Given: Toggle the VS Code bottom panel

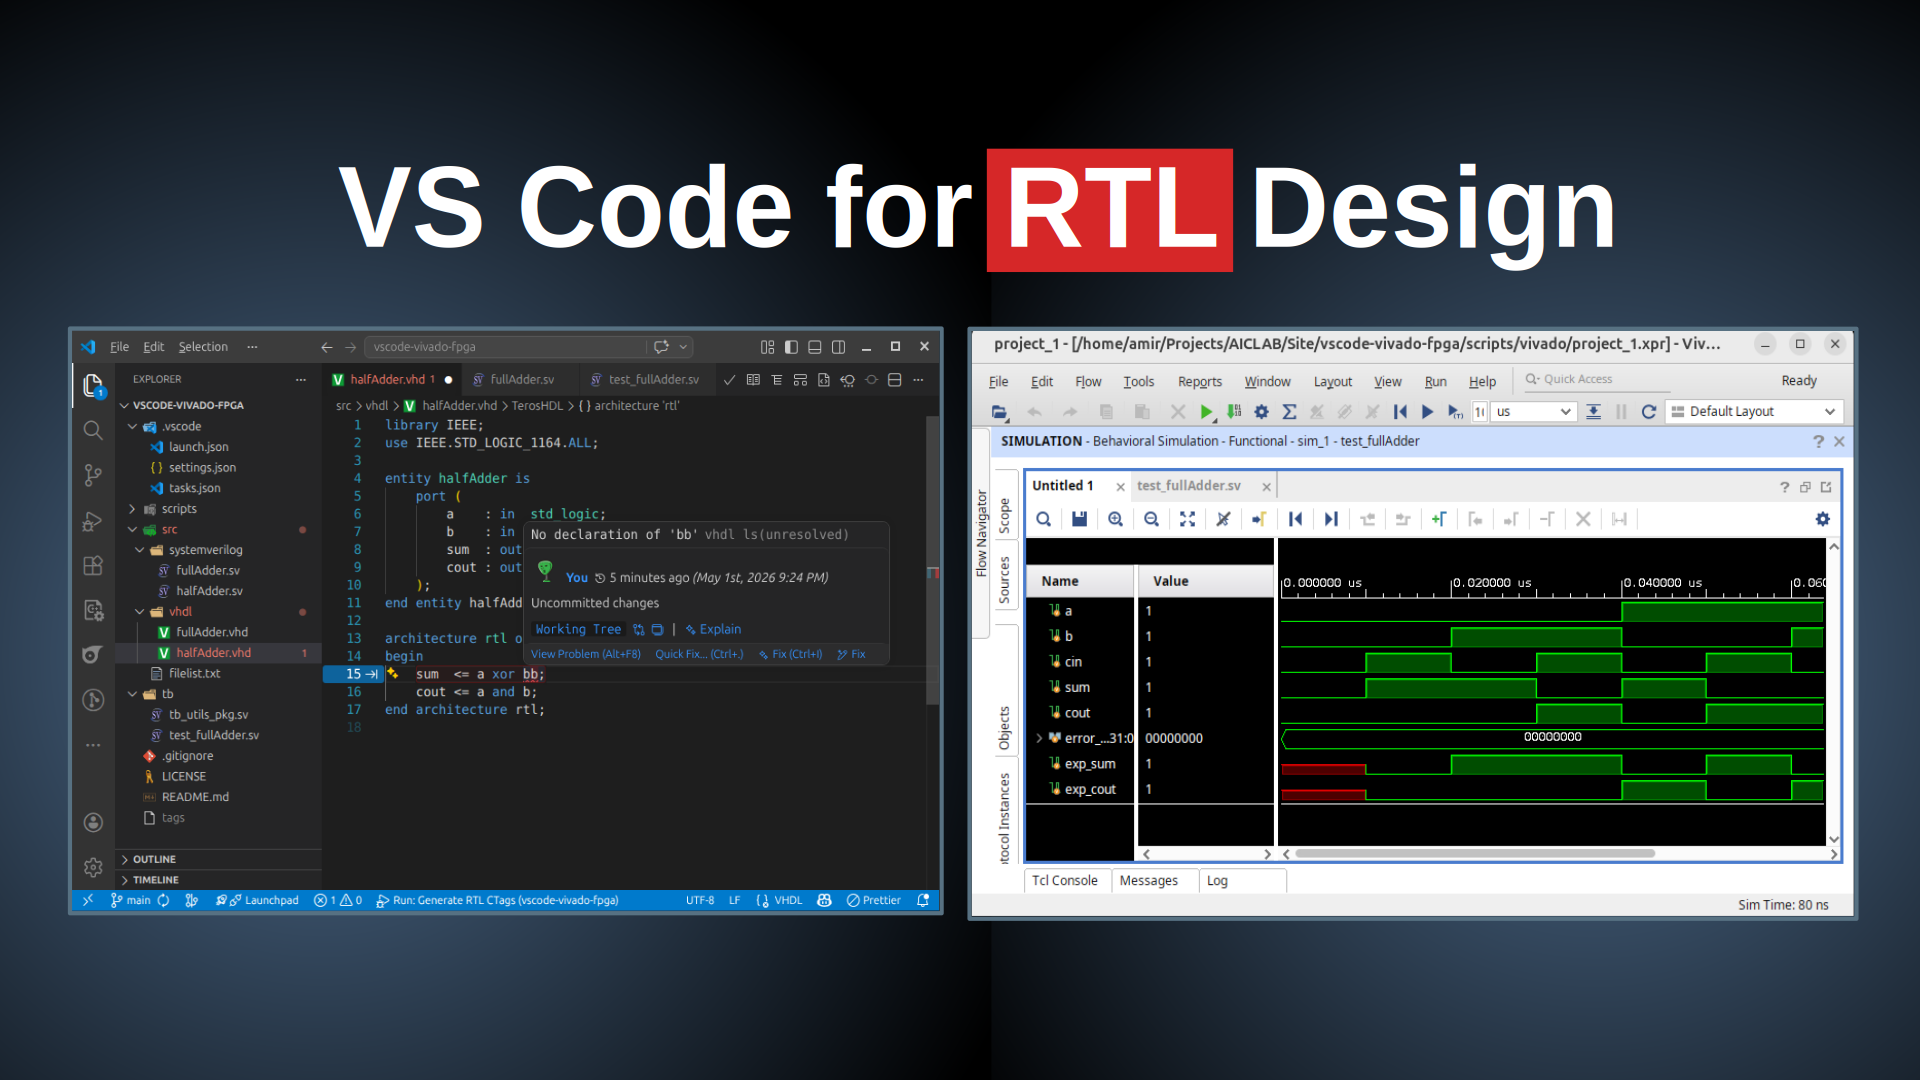Looking at the screenshot, I should click(x=815, y=347).
